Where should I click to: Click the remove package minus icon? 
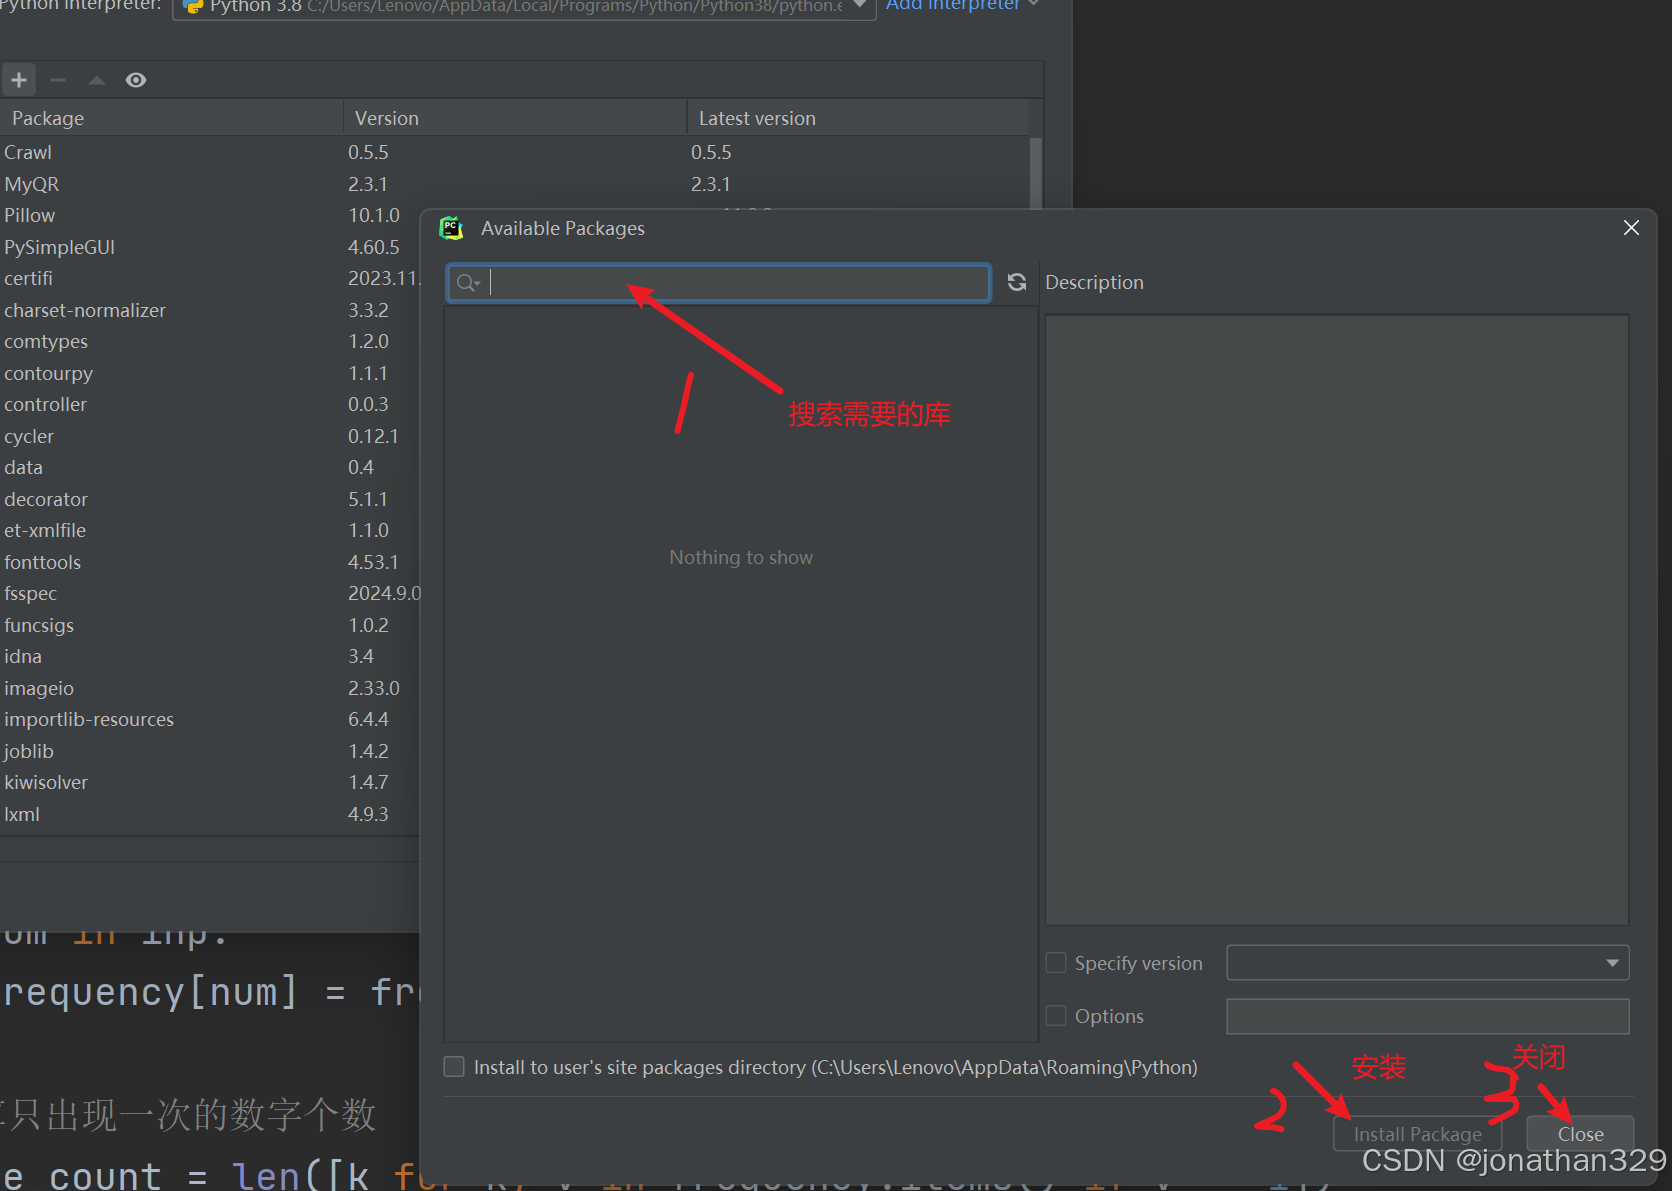tap(58, 80)
